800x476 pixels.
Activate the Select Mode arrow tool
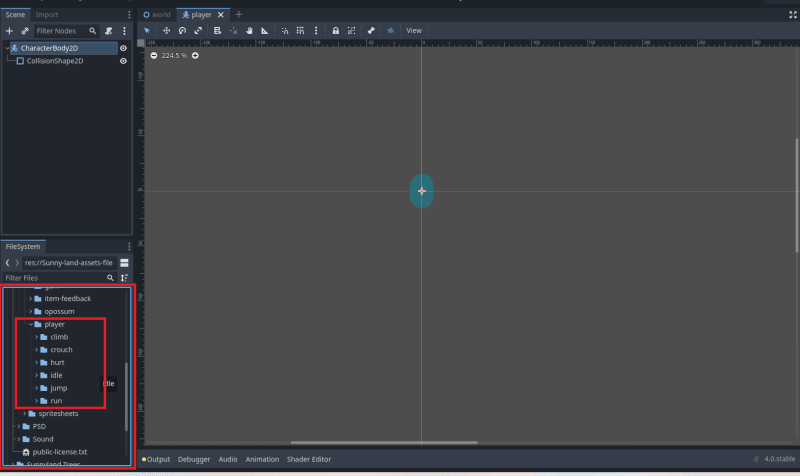pyautogui.click(x=147, y=31)
